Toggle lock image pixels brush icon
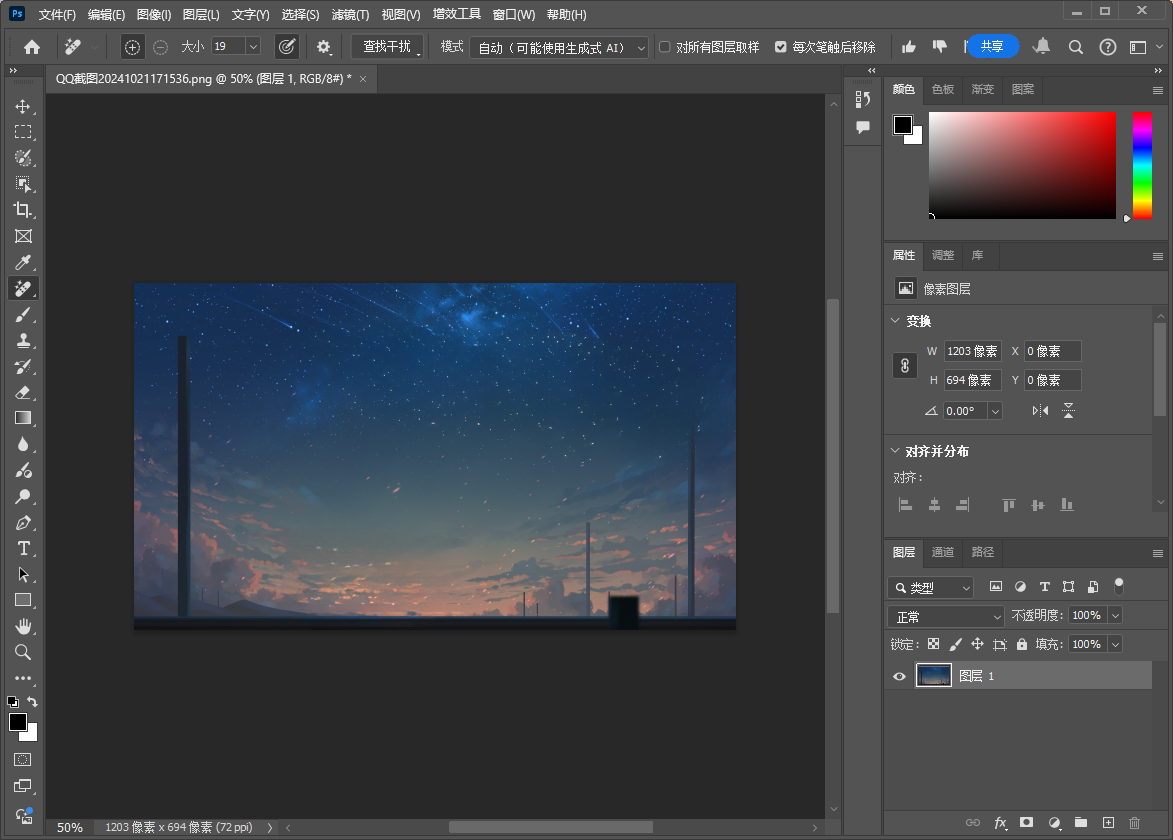 (x=955, y=644)
